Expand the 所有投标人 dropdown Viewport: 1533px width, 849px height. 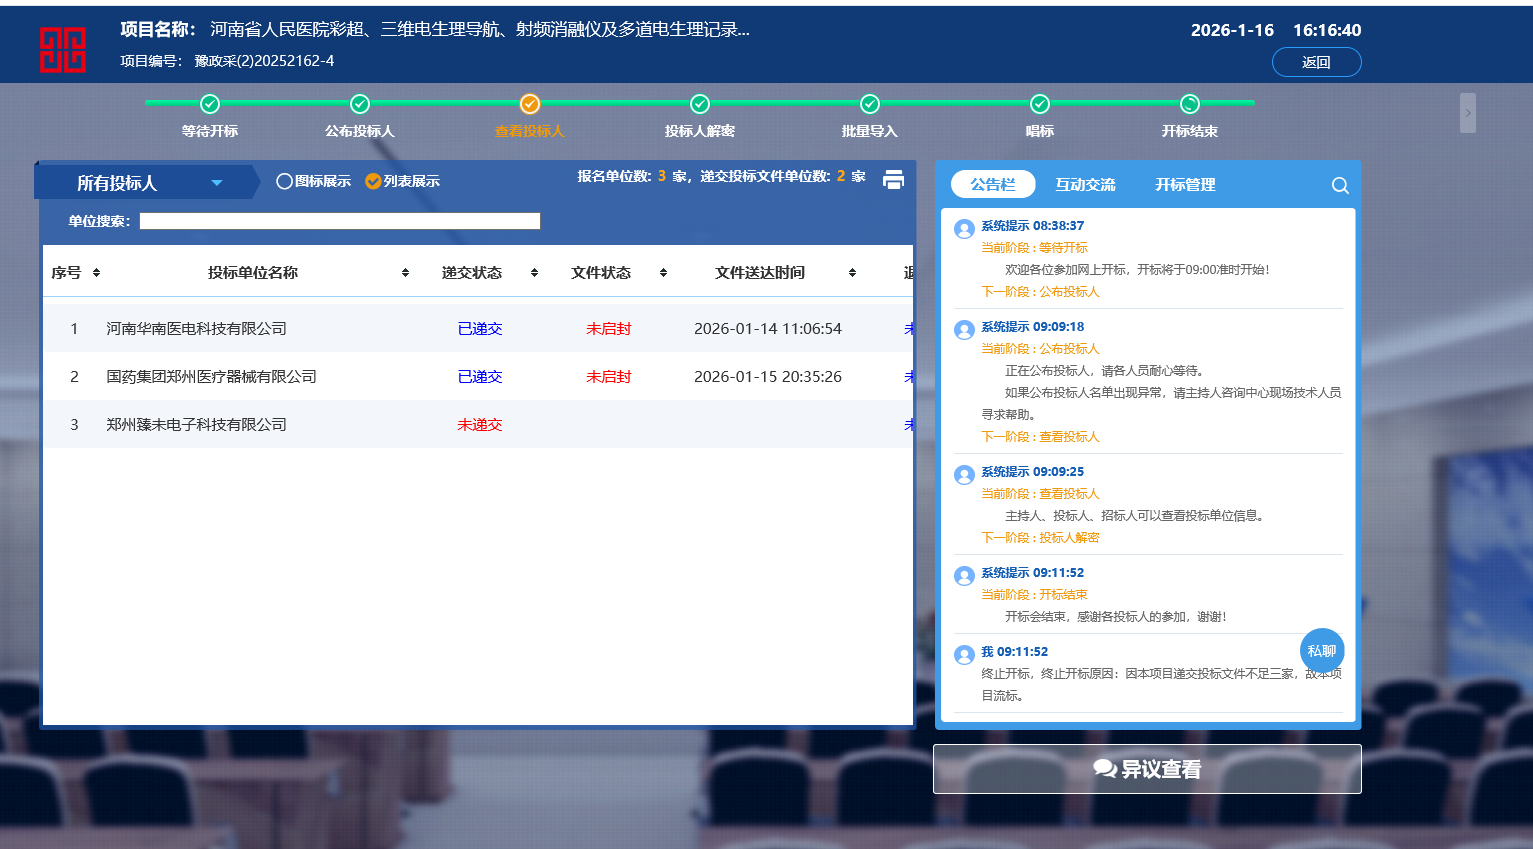click(x=217, y=183)
